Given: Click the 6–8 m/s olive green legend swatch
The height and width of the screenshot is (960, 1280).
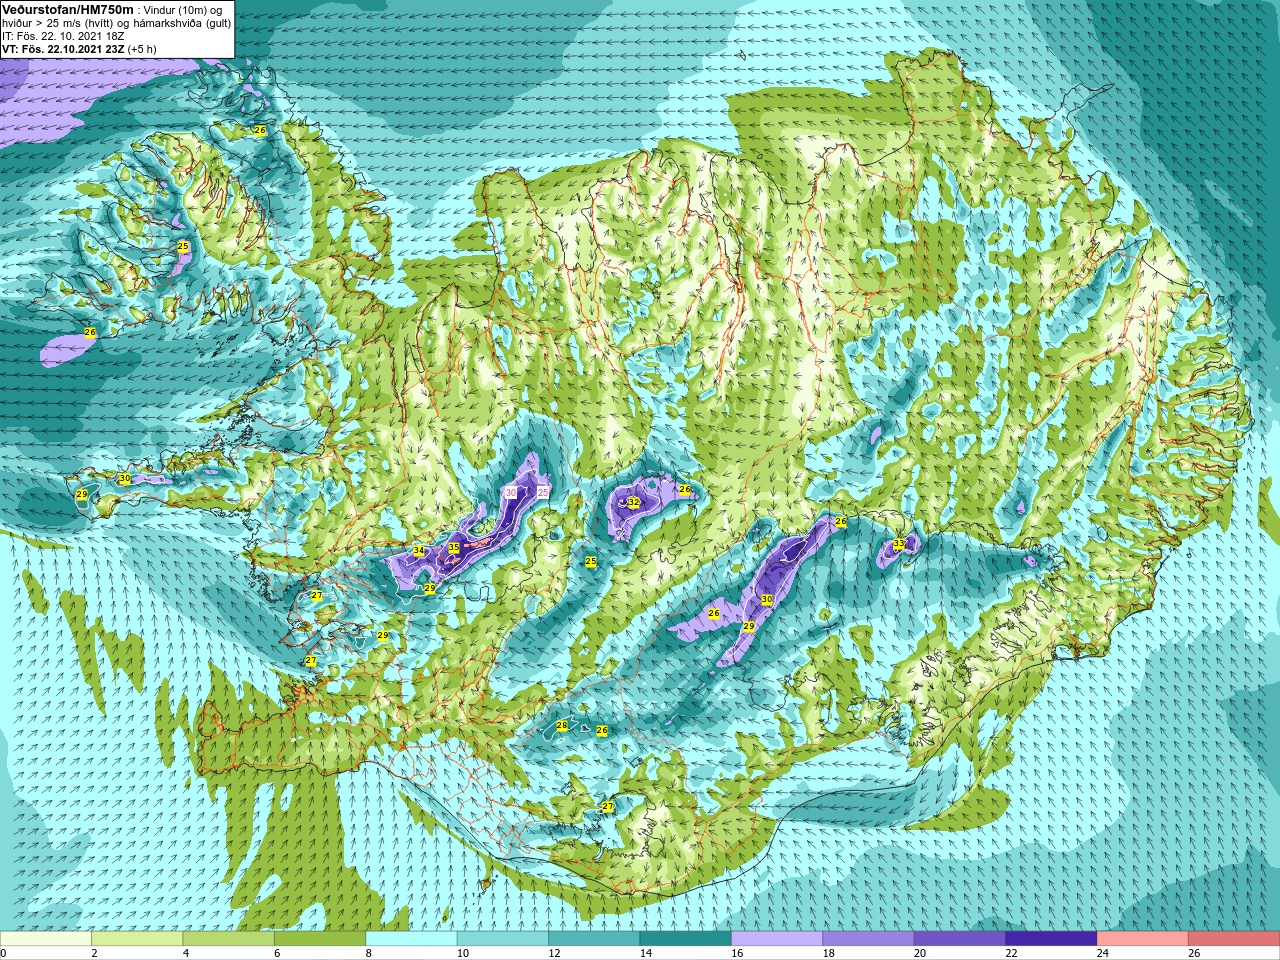Looking at the screenshot, I should [320, 939].
